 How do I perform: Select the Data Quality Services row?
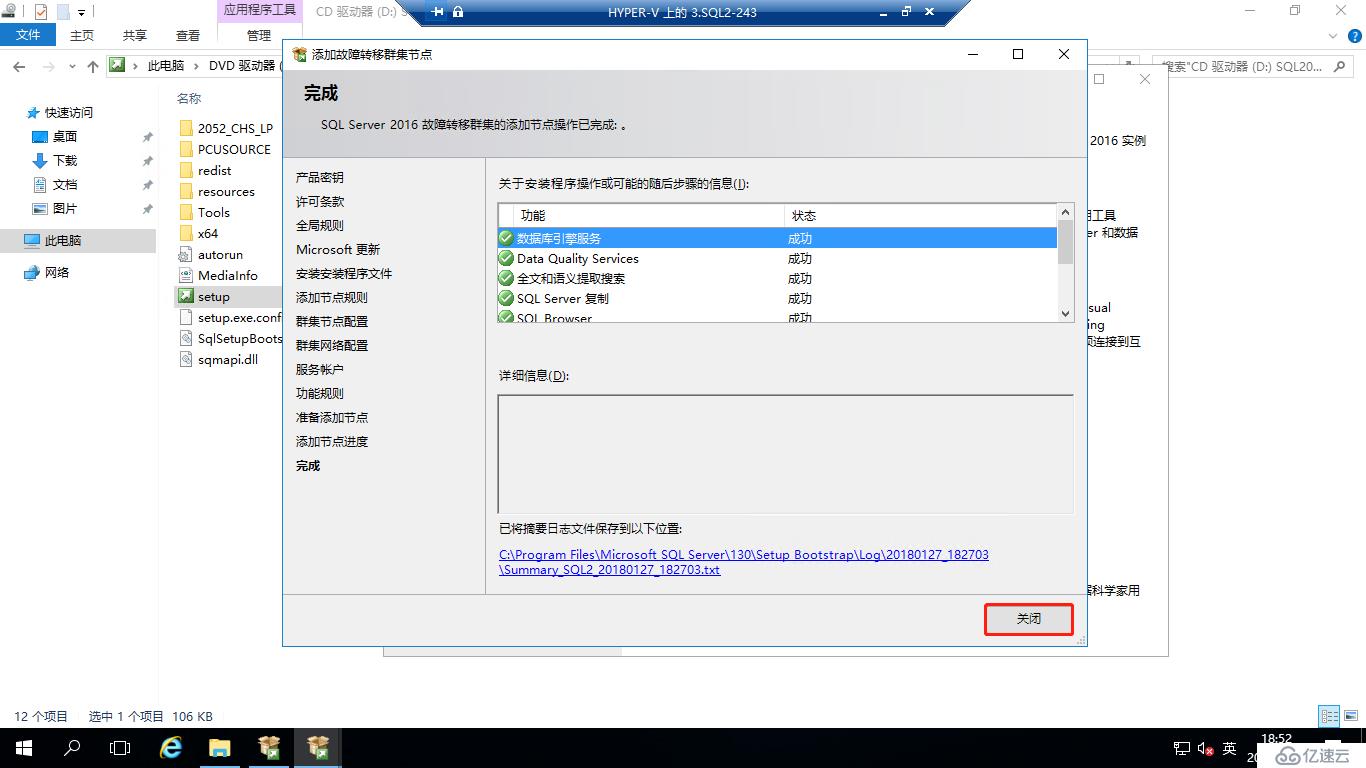(777, 258)
